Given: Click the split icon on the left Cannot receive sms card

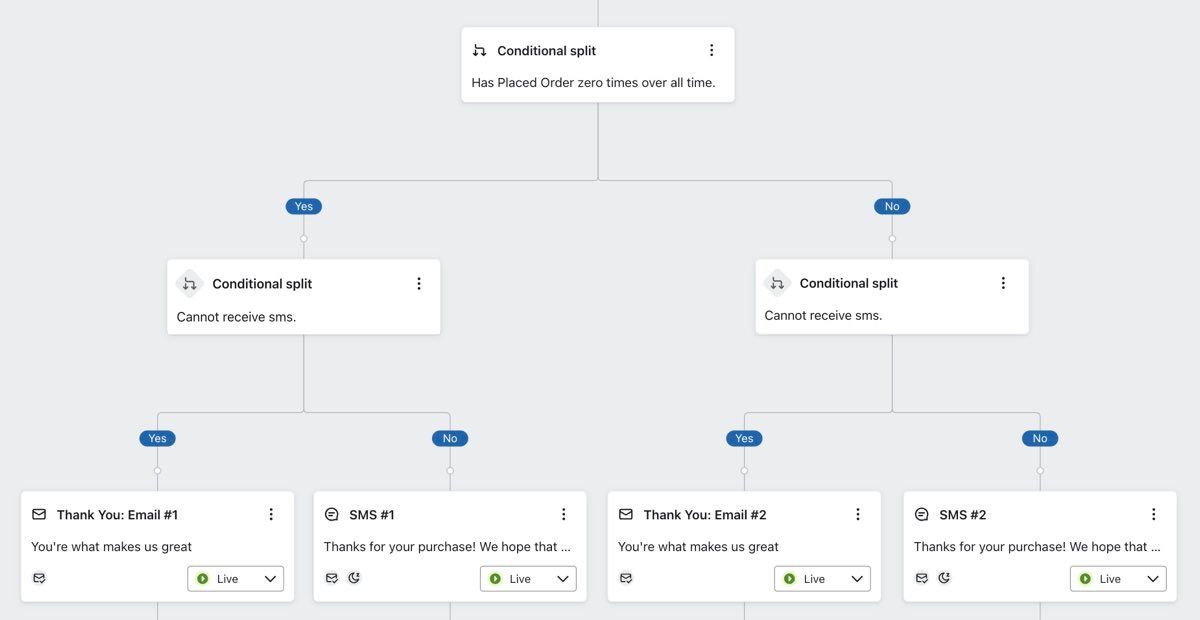Looking at the screenshot, I should tap(189, 283).
